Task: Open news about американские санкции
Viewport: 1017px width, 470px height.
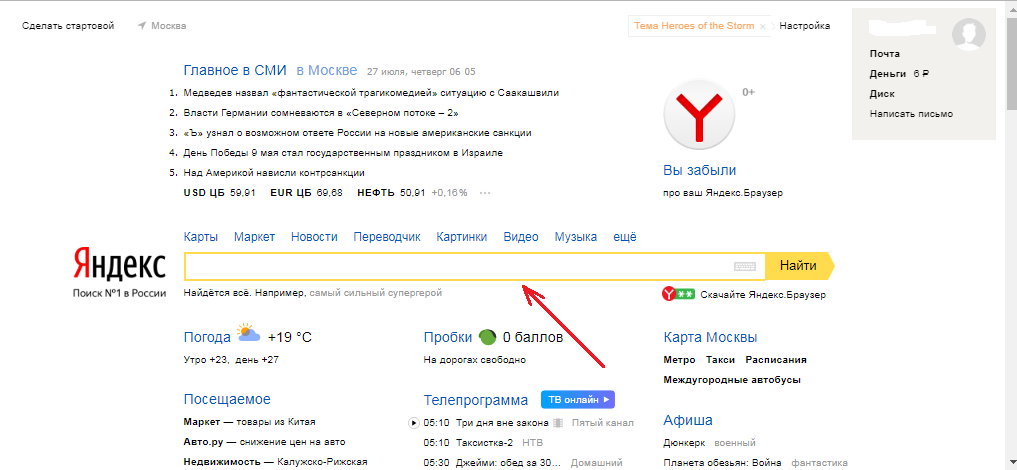Action: pos(357,133)
